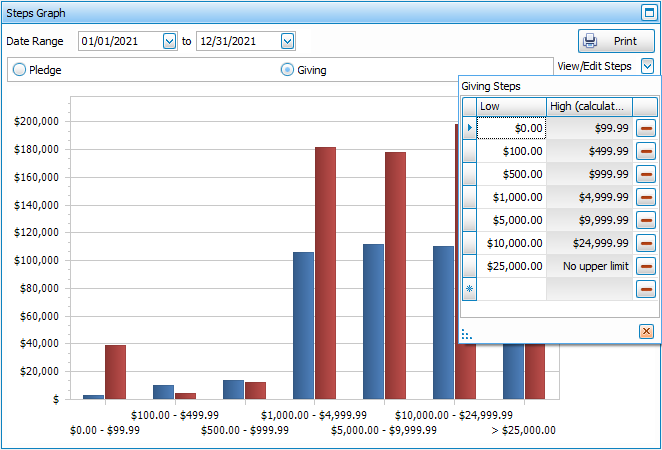This screenshot has width=662, height=450.
Task: Delete the $10,000.00 step row
Action: [646, 243]
